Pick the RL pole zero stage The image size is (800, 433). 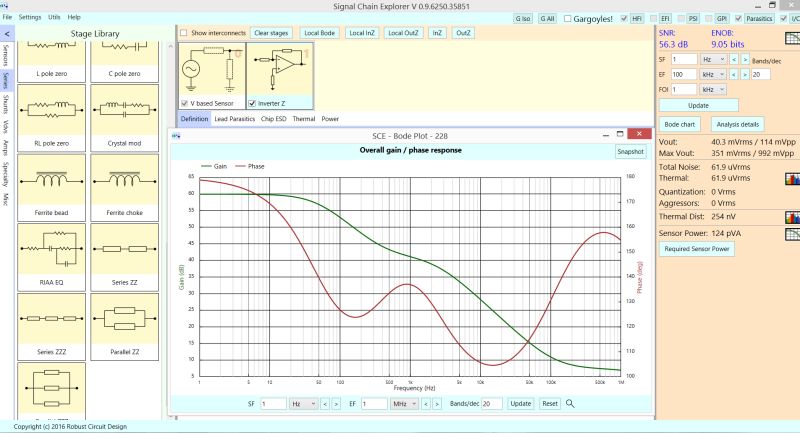click(52, 118)
